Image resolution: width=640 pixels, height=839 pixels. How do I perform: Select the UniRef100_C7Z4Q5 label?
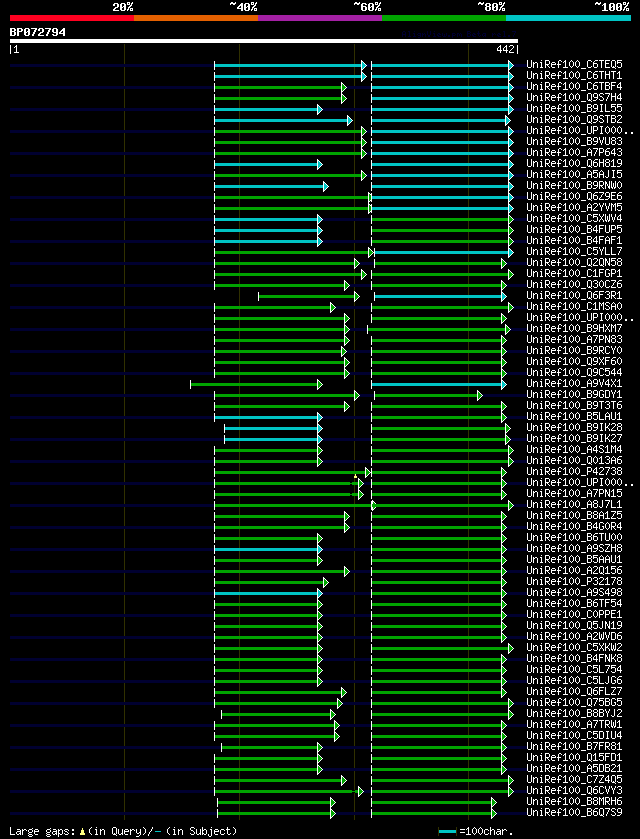tap(574, 778)
